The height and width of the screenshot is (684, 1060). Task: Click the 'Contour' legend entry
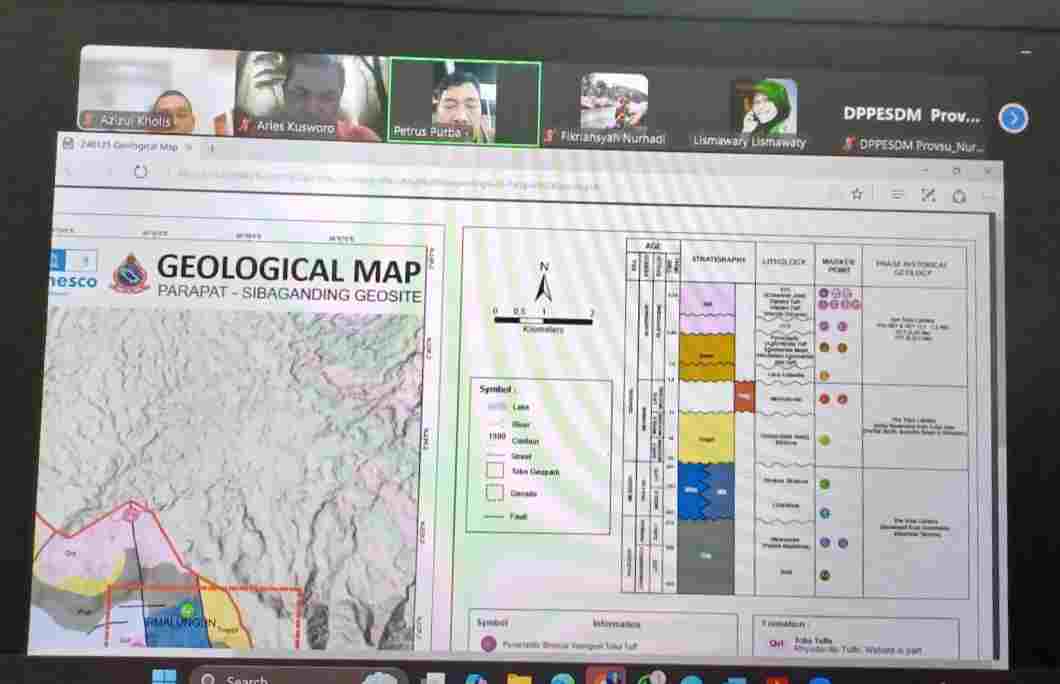point(514,440)
